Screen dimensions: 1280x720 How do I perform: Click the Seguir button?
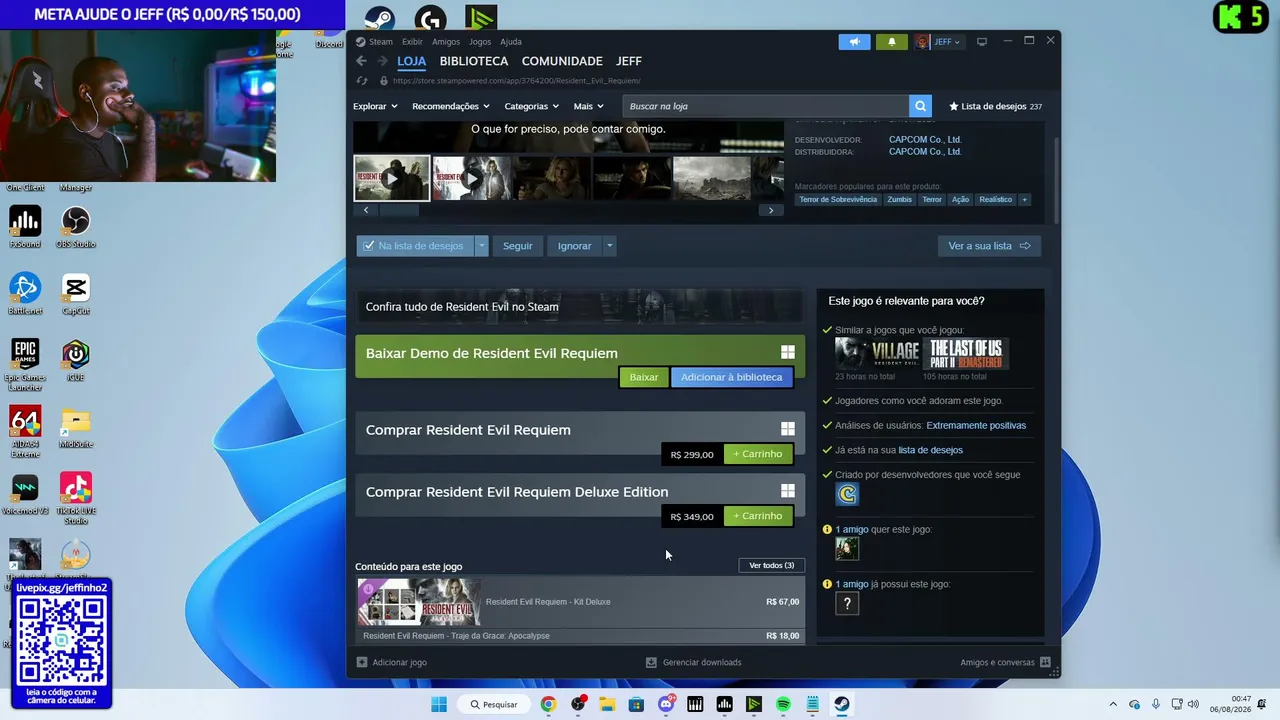click(518, 246)
